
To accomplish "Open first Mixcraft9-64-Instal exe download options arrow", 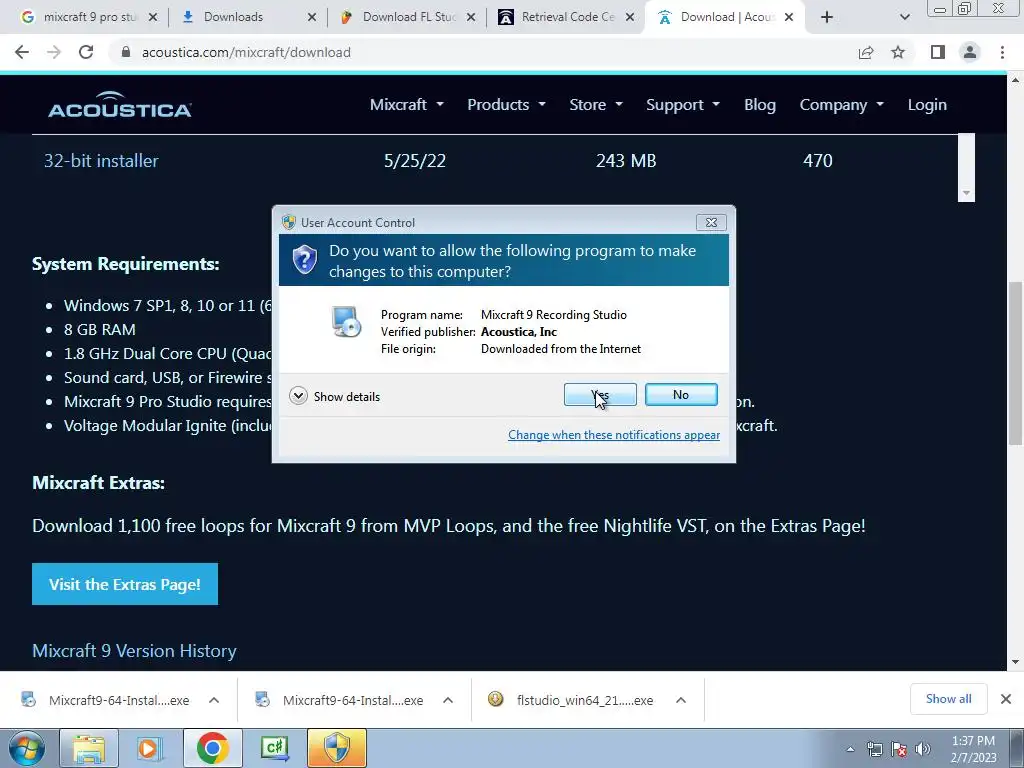I will point(214,700).
